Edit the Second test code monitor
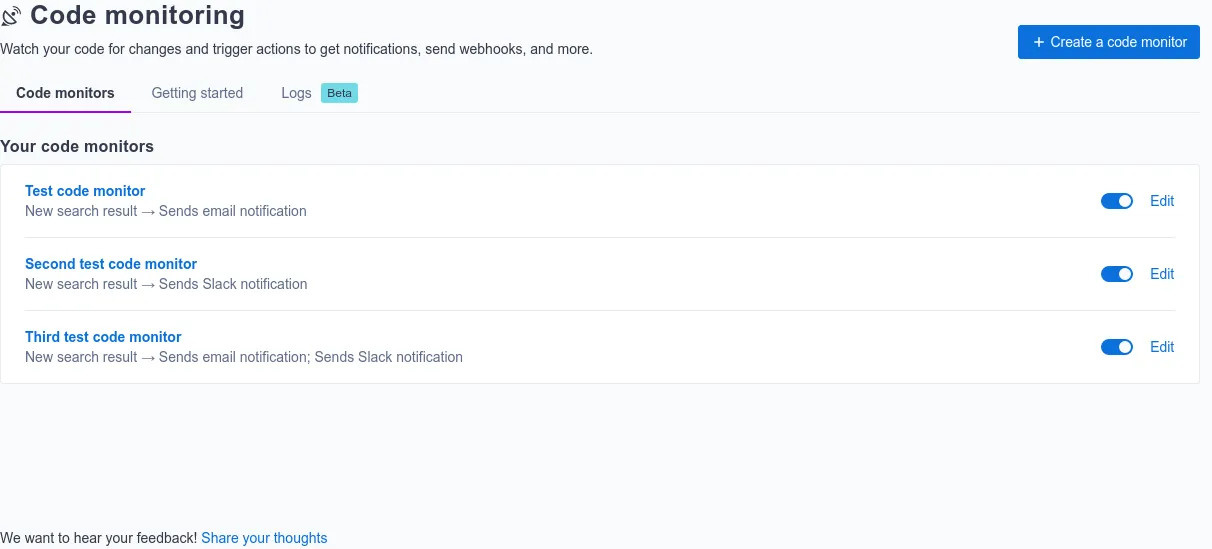 (x=1162, y=274)
